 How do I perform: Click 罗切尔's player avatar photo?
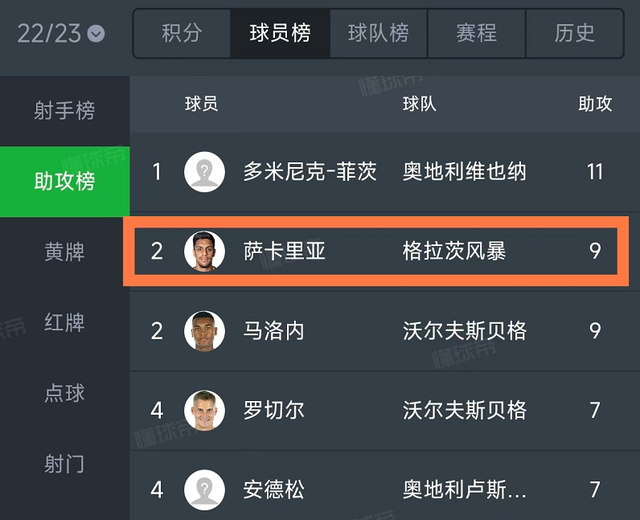click(205, 410)
